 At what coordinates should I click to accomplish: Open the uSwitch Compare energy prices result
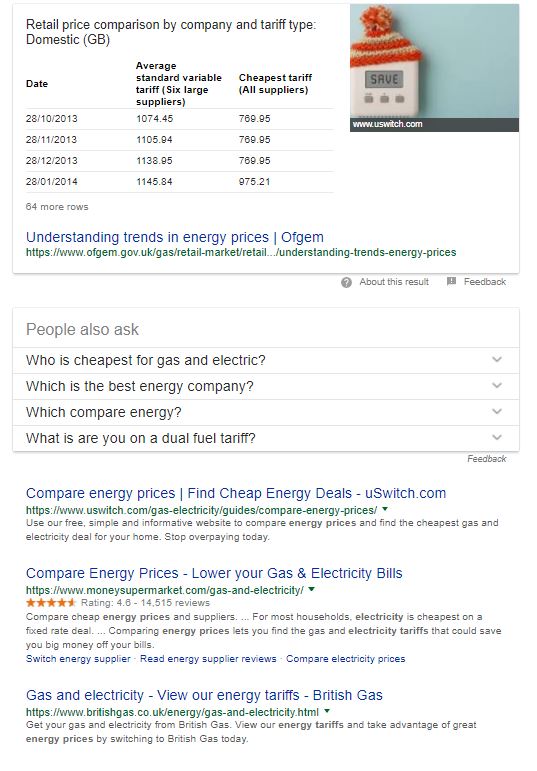(x=236, y=493)
